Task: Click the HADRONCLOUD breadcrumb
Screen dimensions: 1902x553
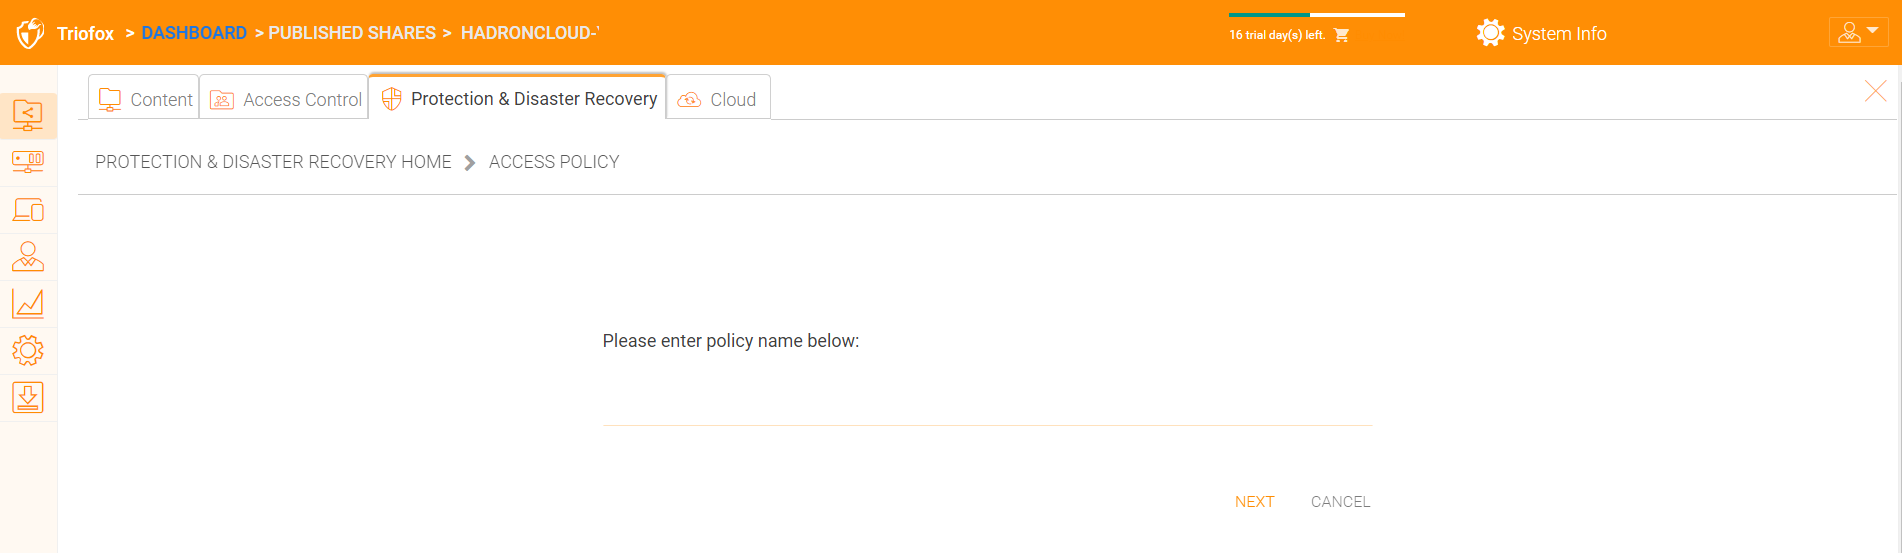Action: [529, 33]
